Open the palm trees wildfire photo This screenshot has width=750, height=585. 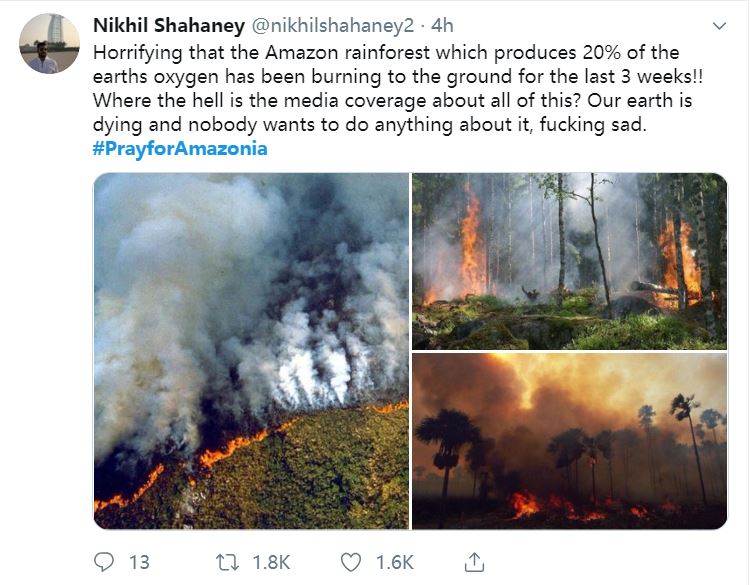(569, 440)
